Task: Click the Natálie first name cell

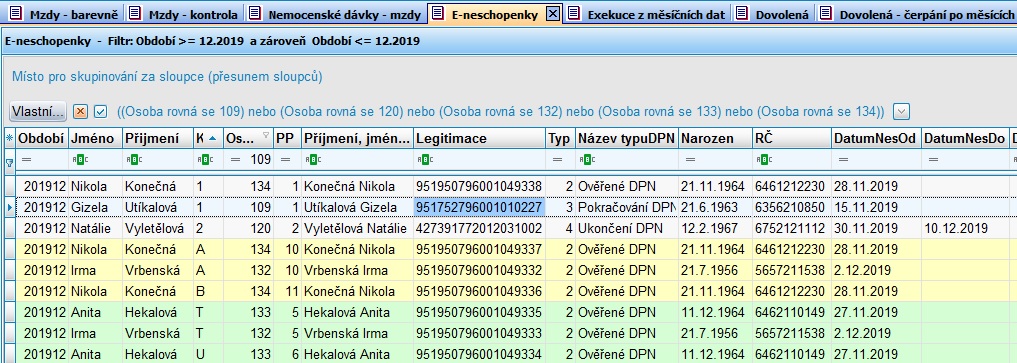Action: point(95,228)
